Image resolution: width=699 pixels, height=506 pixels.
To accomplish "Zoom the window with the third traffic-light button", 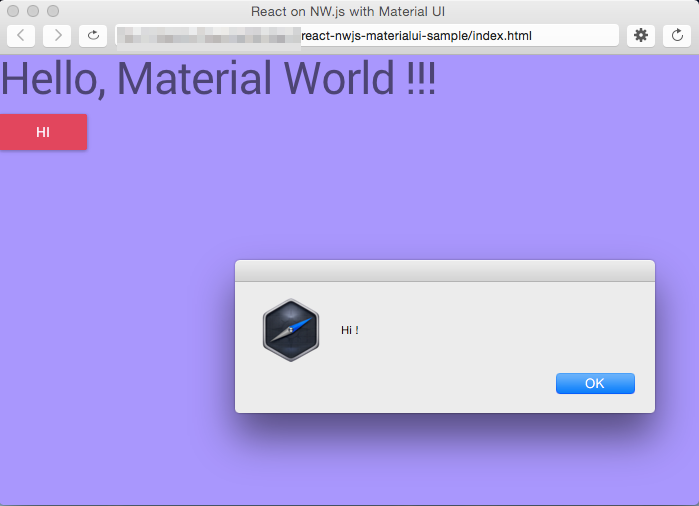I will point(53,11).
